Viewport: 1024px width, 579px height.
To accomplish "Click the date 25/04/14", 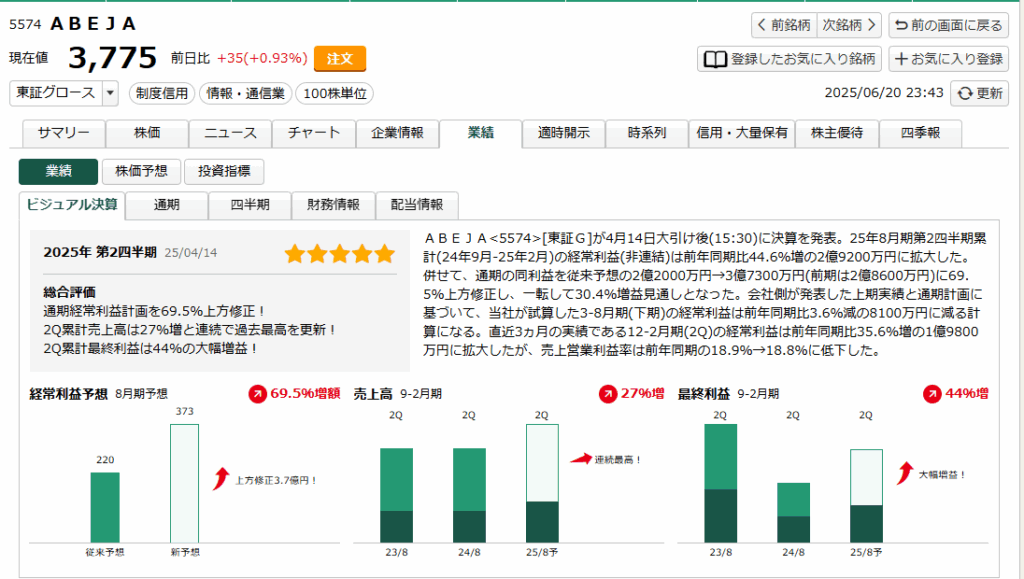I will 191,253.
